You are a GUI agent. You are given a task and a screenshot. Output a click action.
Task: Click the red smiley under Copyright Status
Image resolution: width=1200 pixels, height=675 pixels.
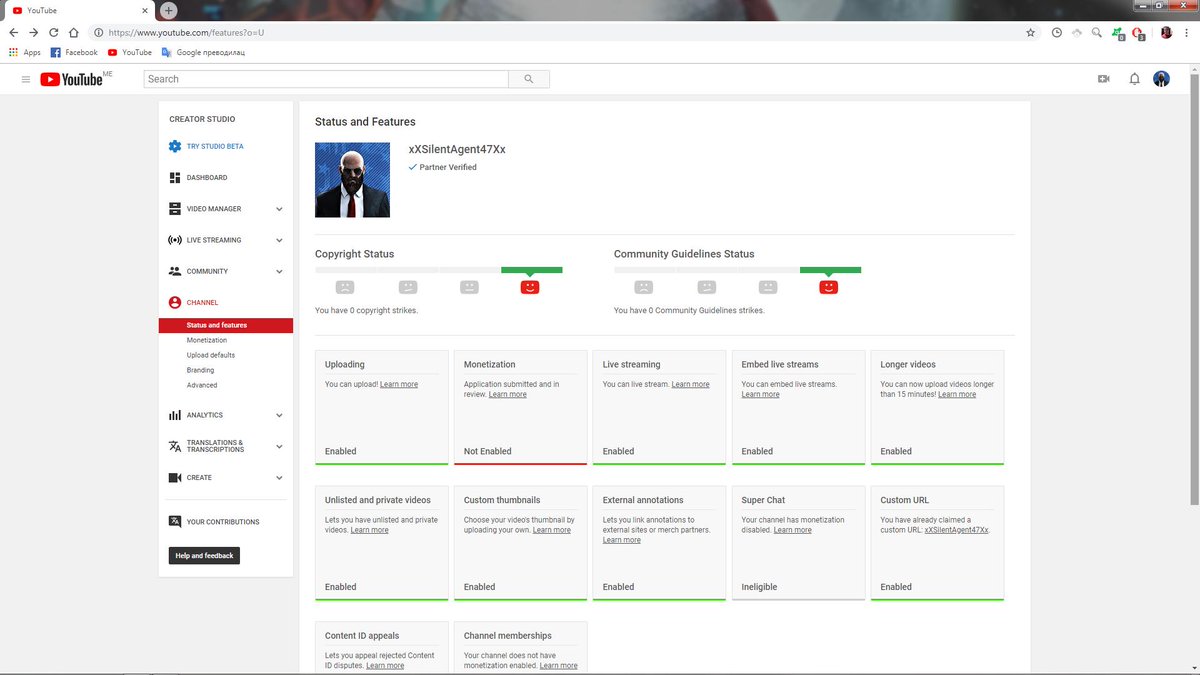click(530, 287)
